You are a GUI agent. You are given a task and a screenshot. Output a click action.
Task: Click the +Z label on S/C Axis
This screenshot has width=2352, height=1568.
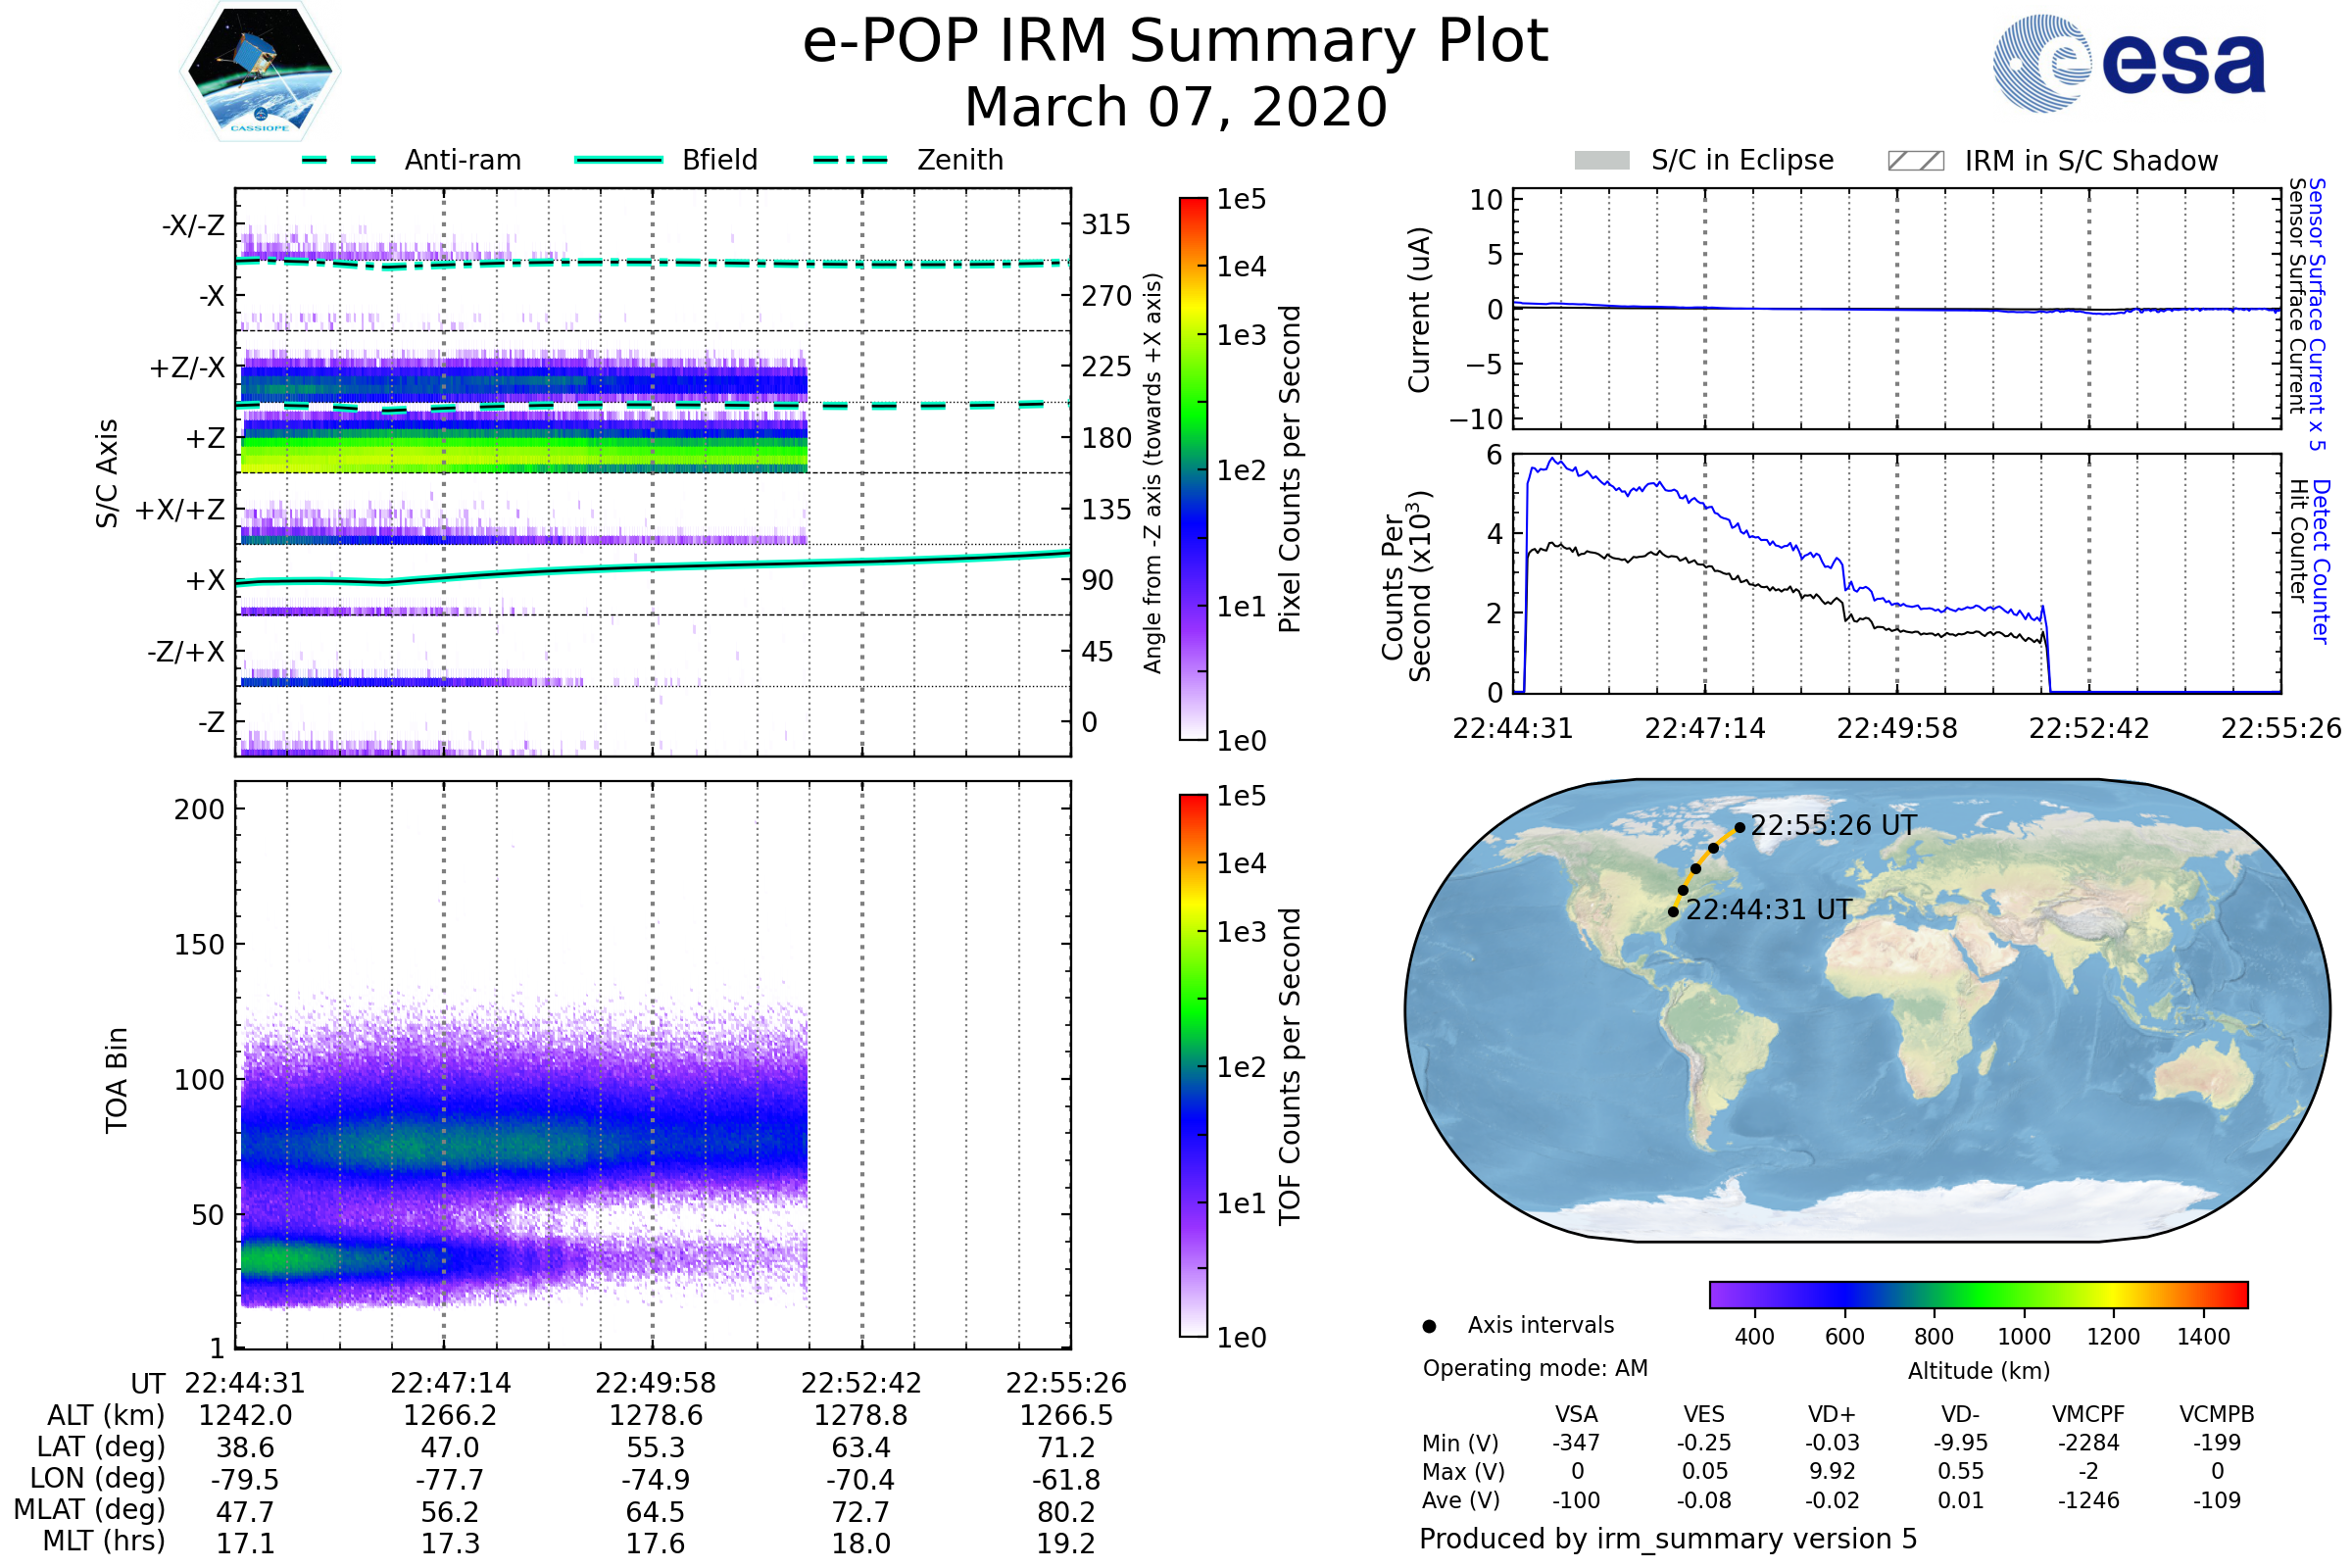(x=205, y=438)
